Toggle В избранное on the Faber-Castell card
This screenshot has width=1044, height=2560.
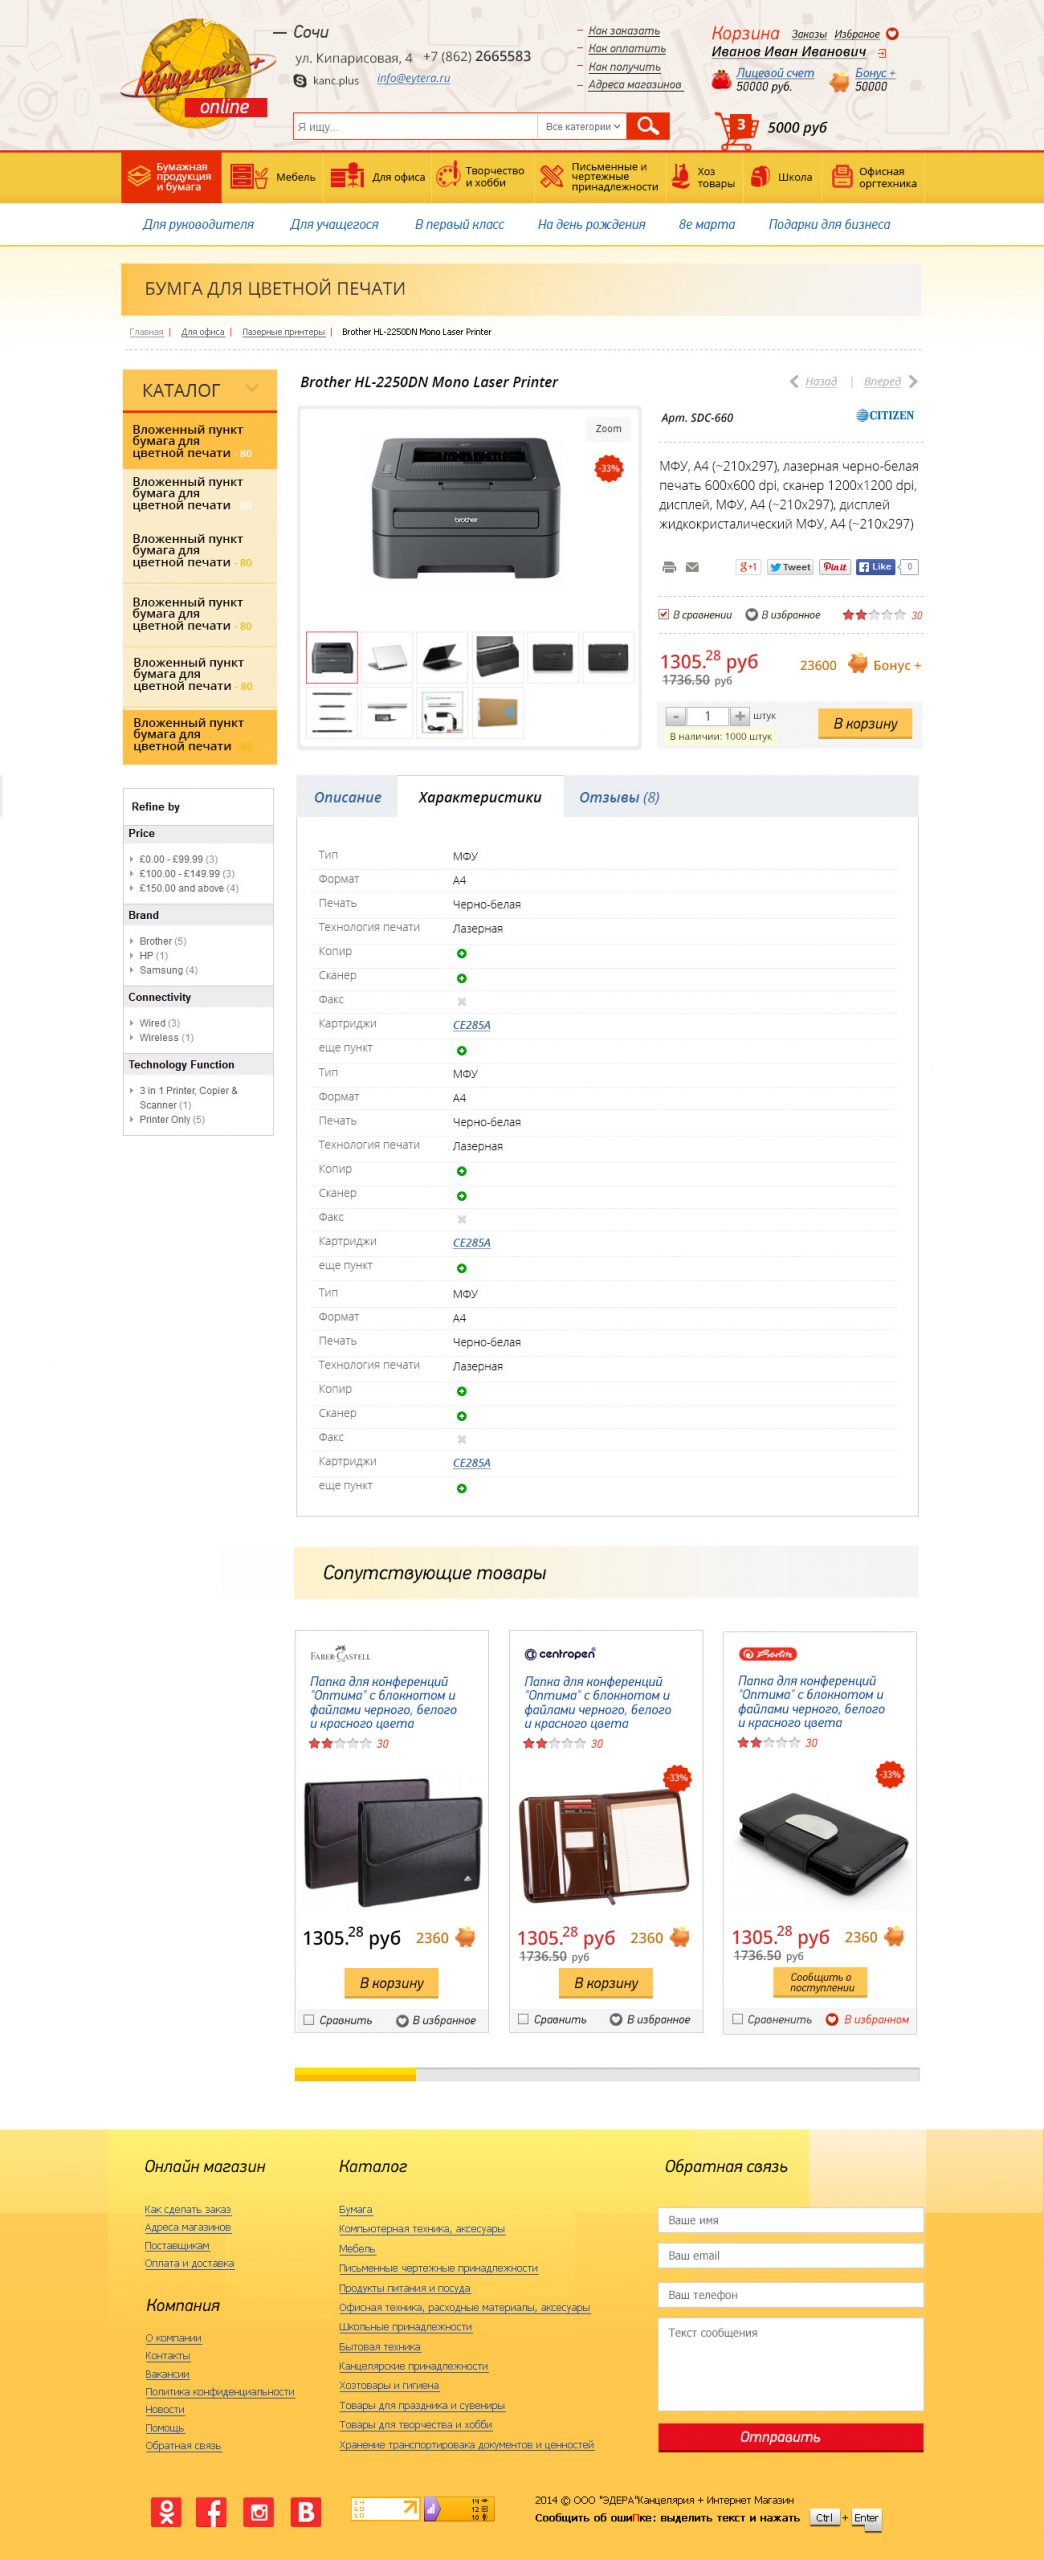coord(402,2021)
